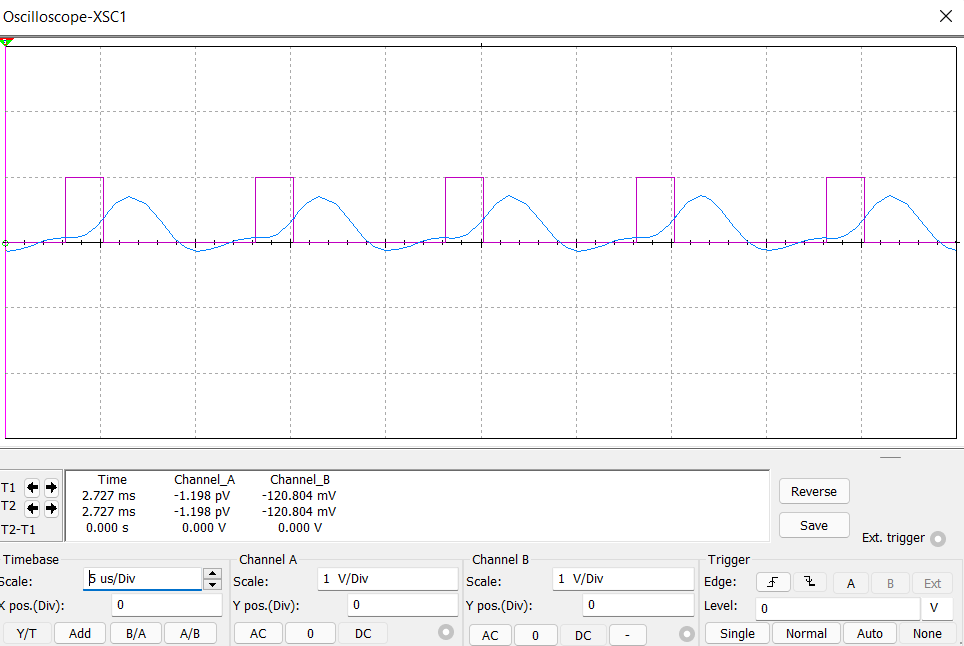This screenshot has height=646, width=964.
Task: Select Single trigger mode
Action: (737, 634)
